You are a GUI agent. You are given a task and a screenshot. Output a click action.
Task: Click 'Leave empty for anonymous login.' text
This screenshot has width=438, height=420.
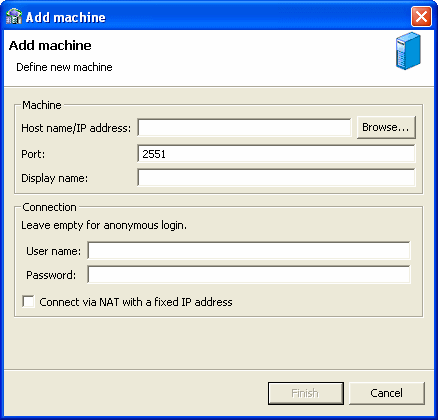pyautogui.click(x=104, y=225)
